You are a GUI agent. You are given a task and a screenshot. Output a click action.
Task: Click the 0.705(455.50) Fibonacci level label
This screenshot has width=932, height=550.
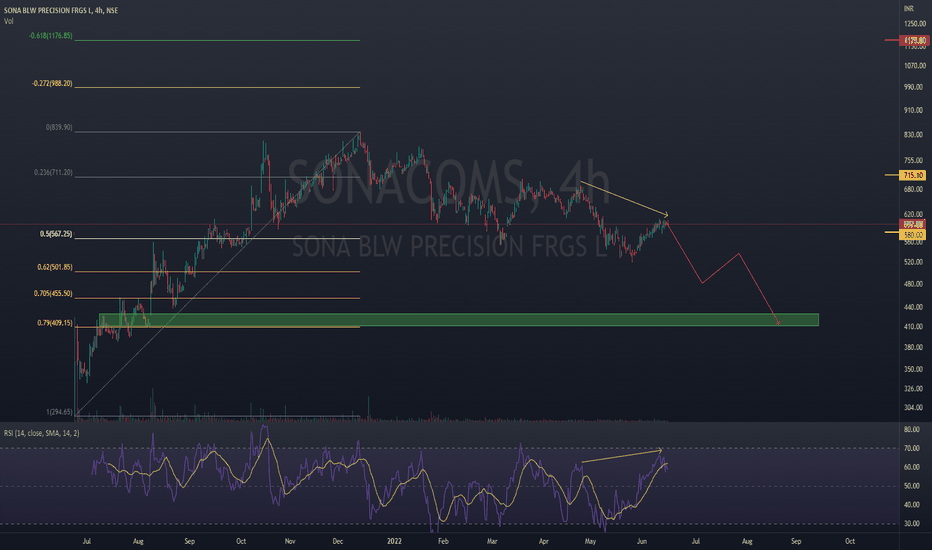pos(53,294)
